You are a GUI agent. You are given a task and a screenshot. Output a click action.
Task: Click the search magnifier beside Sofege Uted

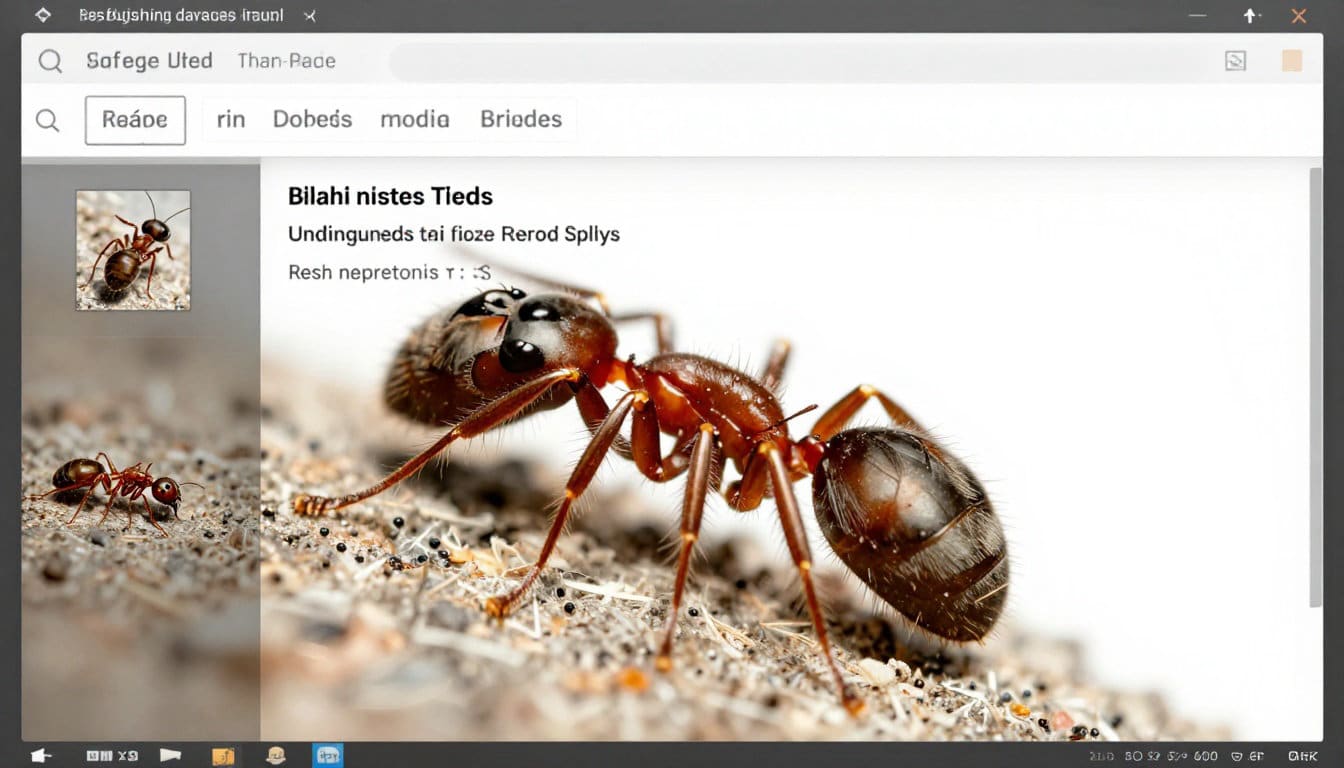[50, 61]
